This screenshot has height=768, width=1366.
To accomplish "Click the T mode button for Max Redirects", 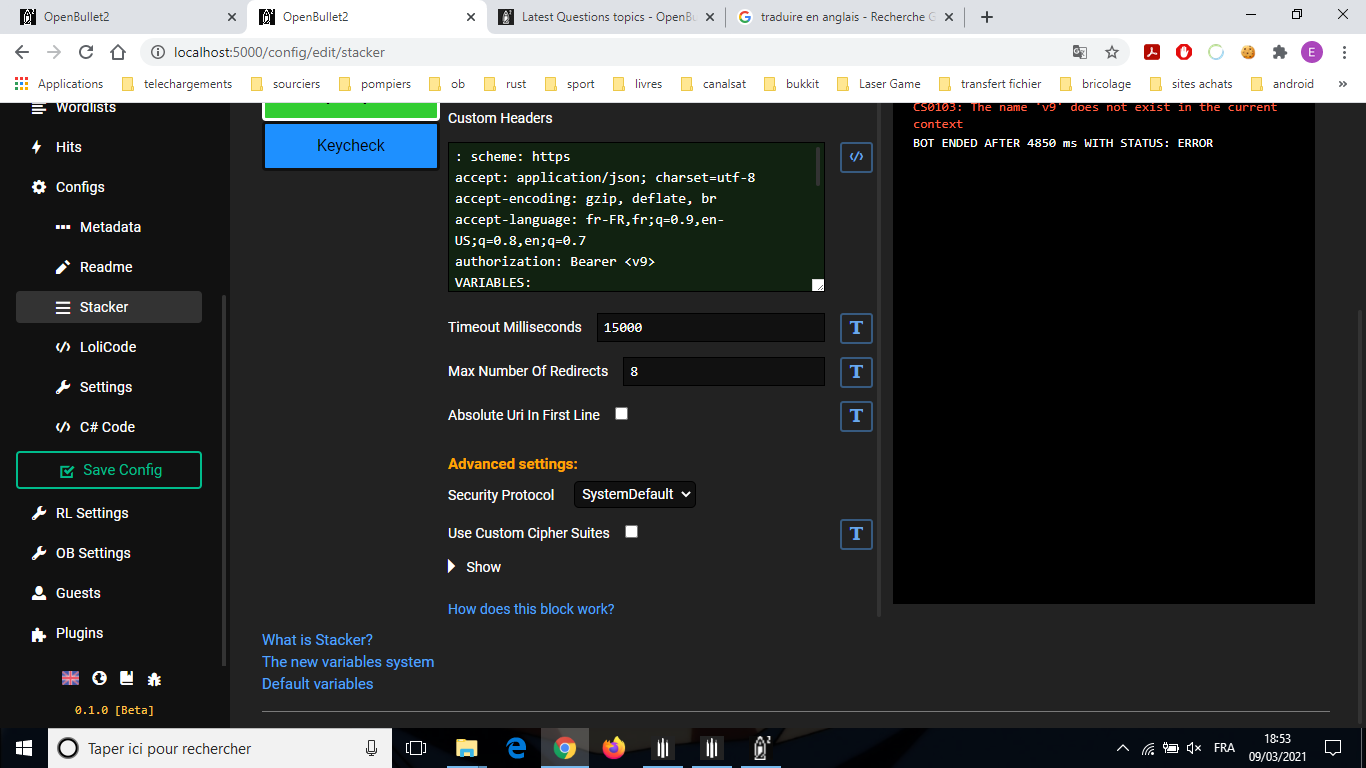I will pos(856,372).
